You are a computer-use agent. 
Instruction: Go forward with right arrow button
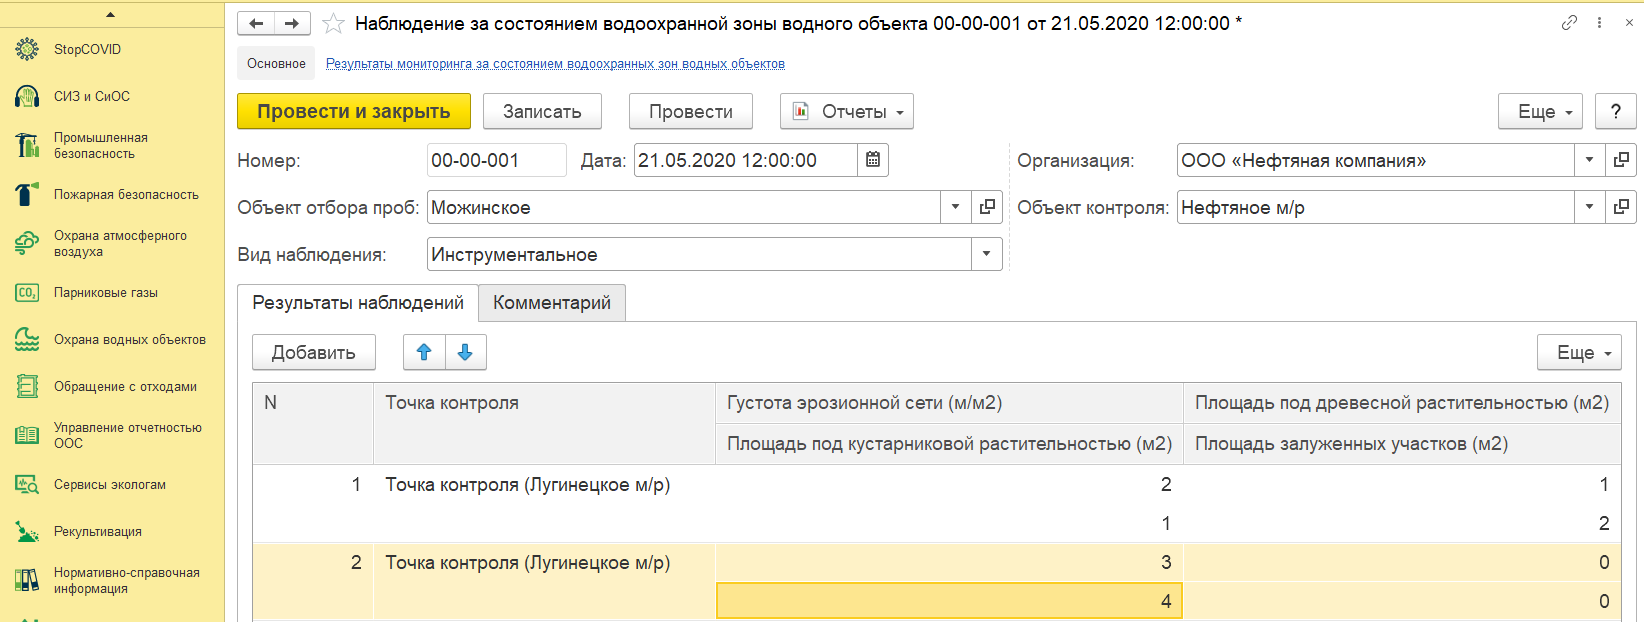point(292,23)
